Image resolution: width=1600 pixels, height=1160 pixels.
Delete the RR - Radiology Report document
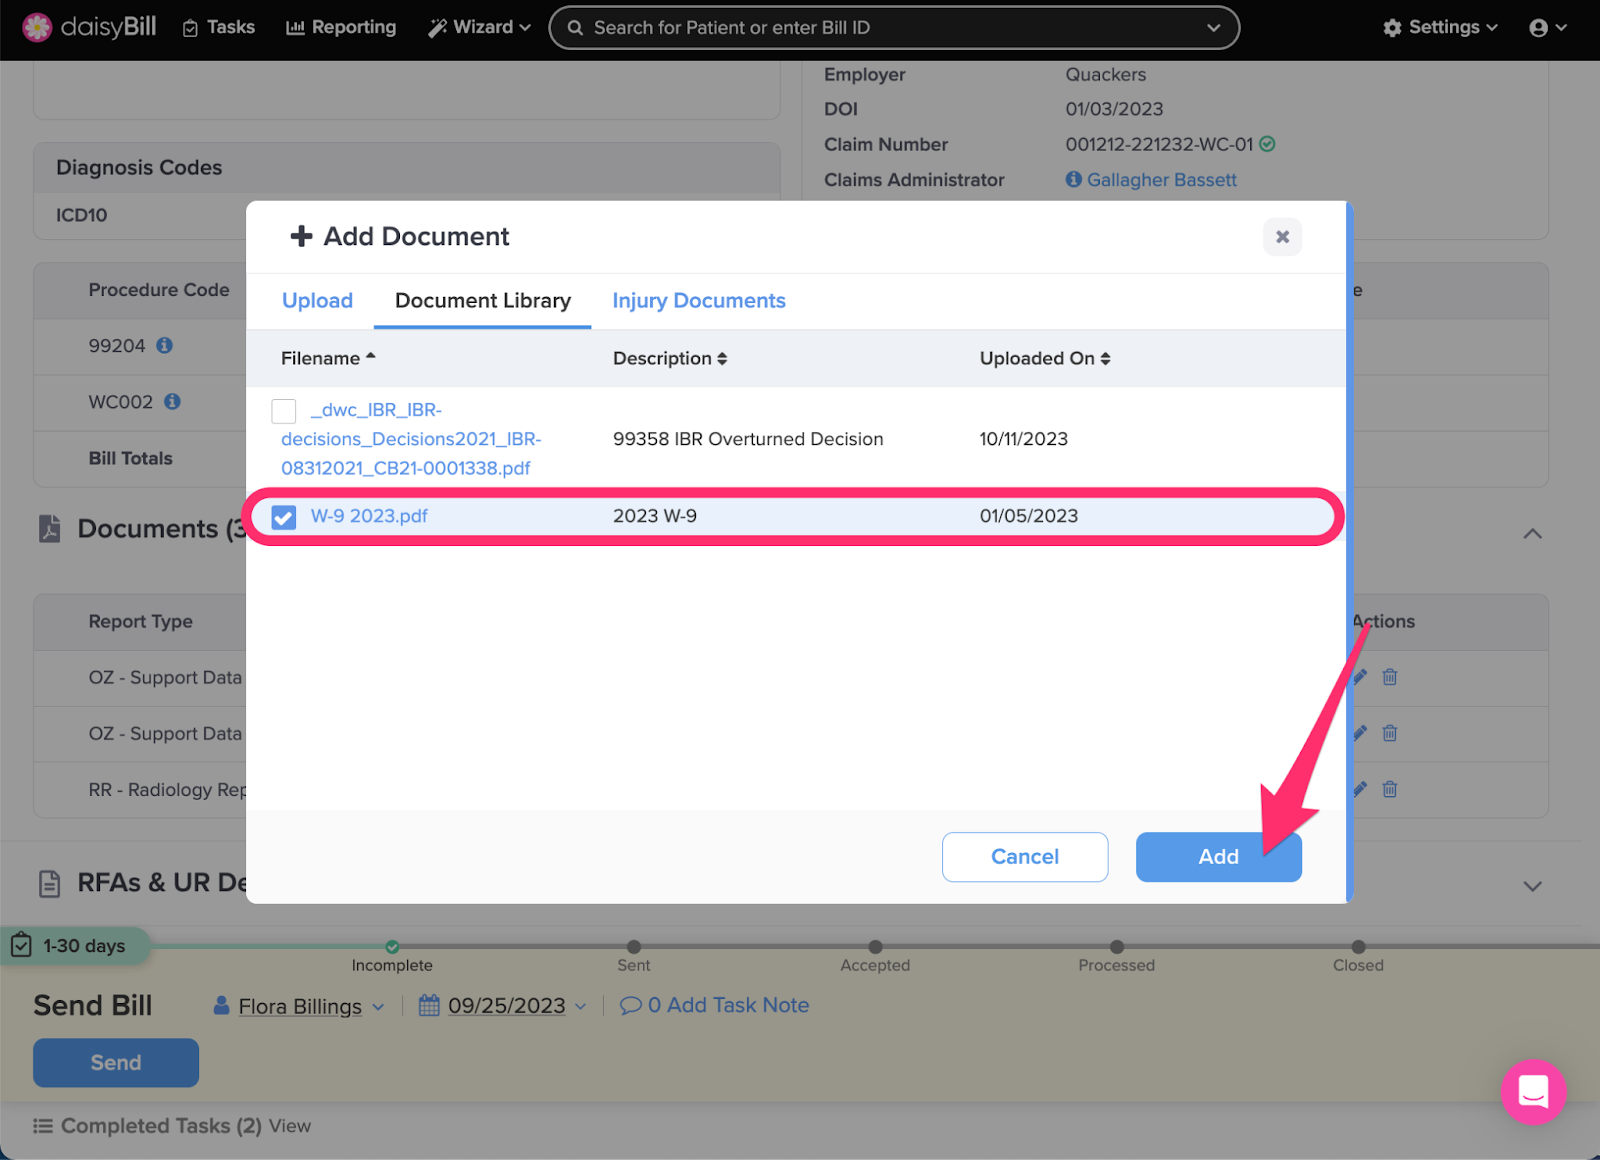pyautogui.click(x=1390, y=789)
